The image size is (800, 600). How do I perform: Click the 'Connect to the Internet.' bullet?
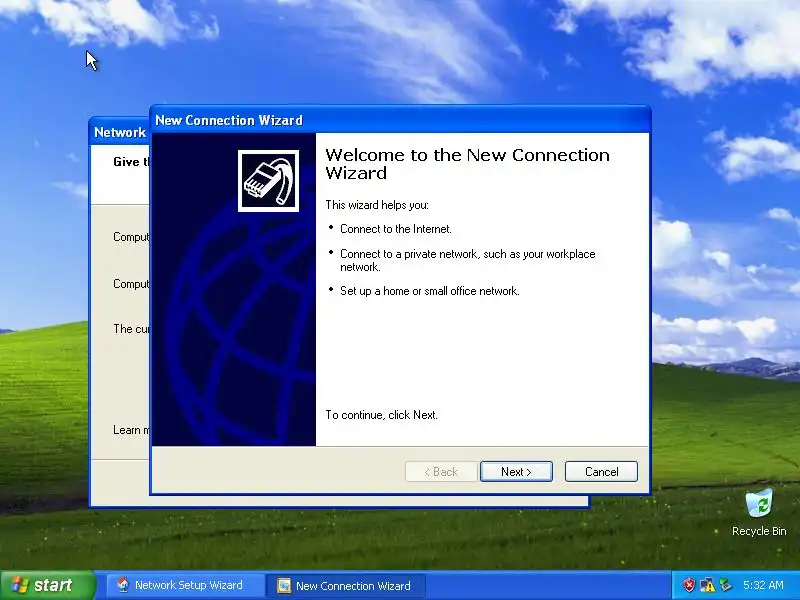pos(396,229)
